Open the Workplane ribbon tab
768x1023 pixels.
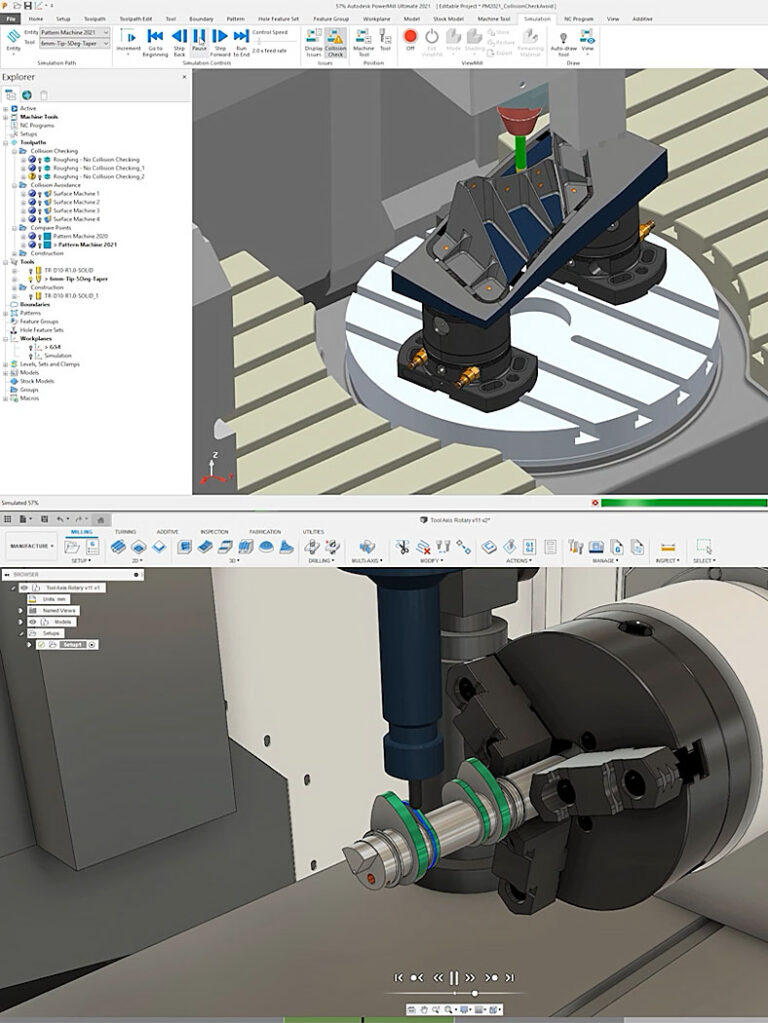tap(376, 19)
